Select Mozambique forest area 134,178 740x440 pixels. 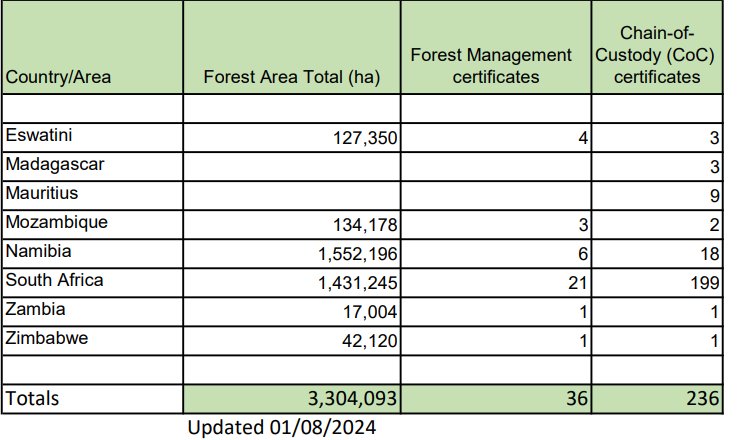pyautogui.click(x=365, y=225)
